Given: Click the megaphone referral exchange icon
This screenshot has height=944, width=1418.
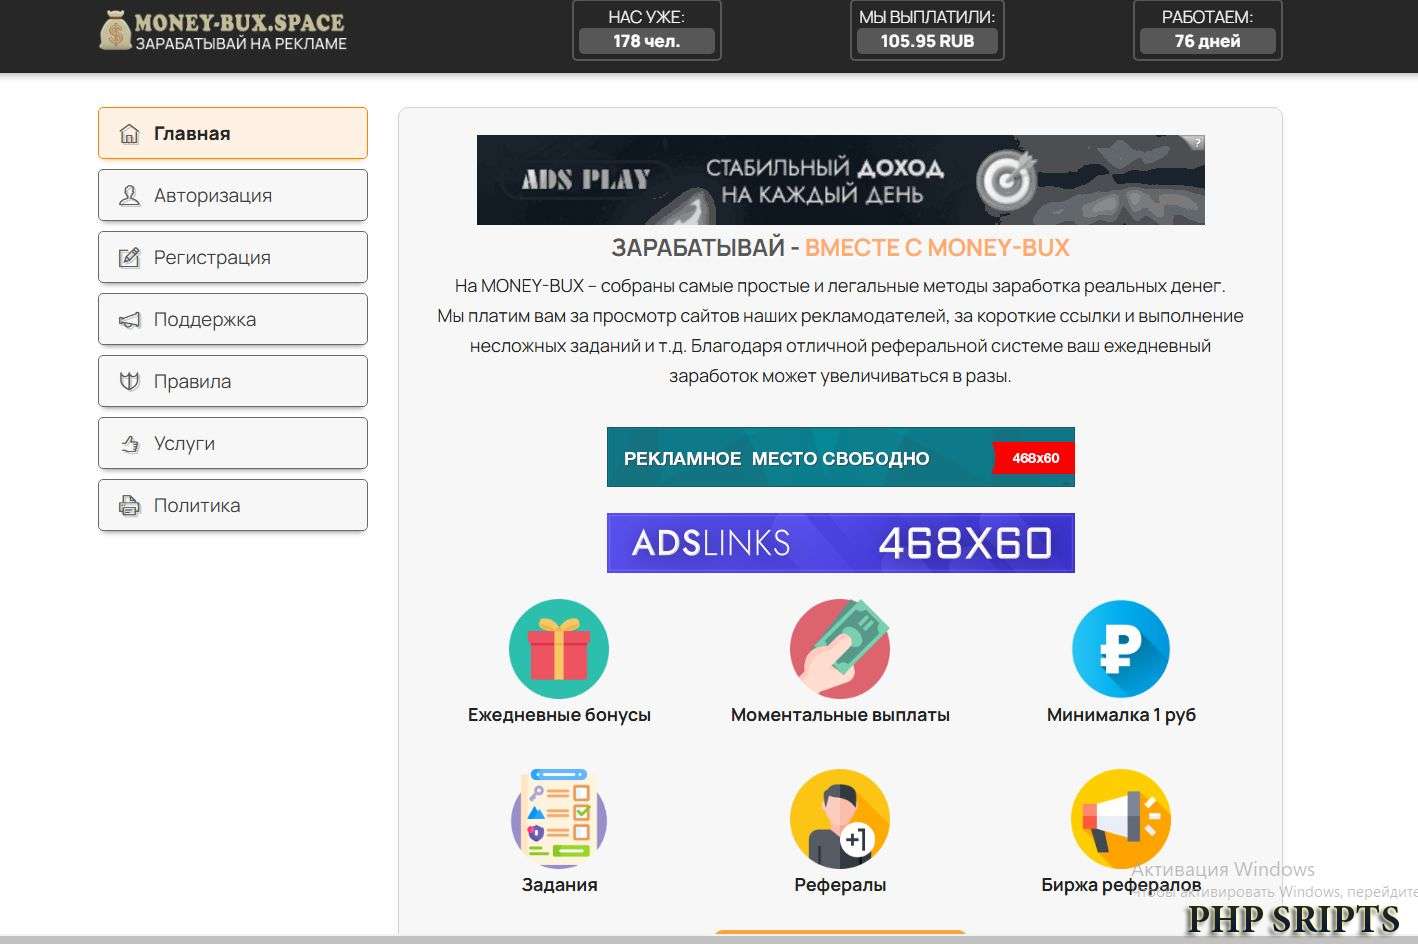Looking at the screenshot, I should click(1120, 818).
